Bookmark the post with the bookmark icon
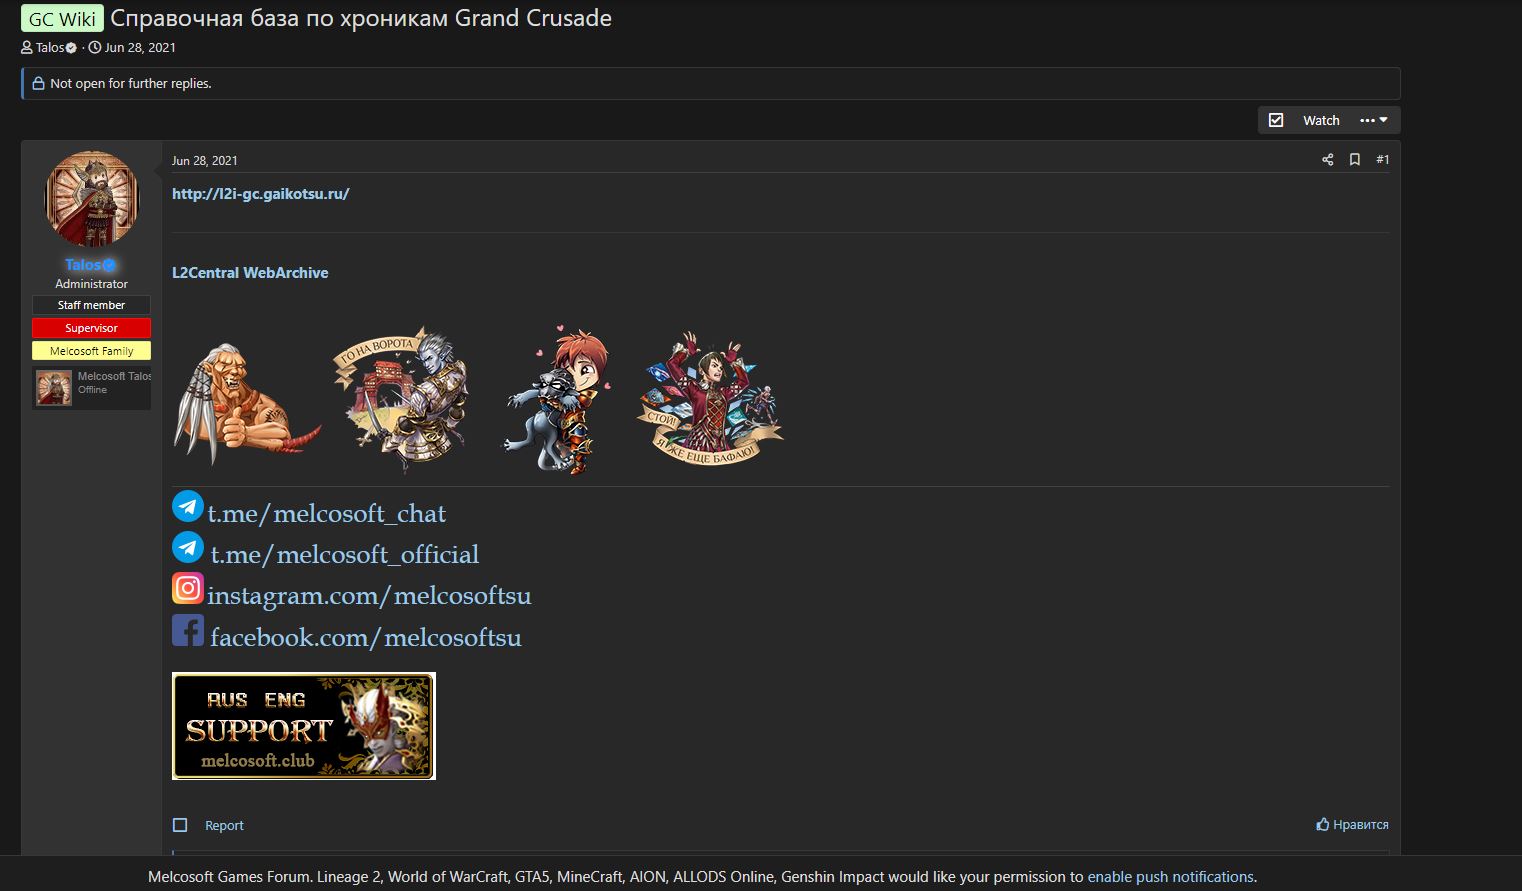This screenshot has width=1522, height=891. click(x=1355, y=160)
